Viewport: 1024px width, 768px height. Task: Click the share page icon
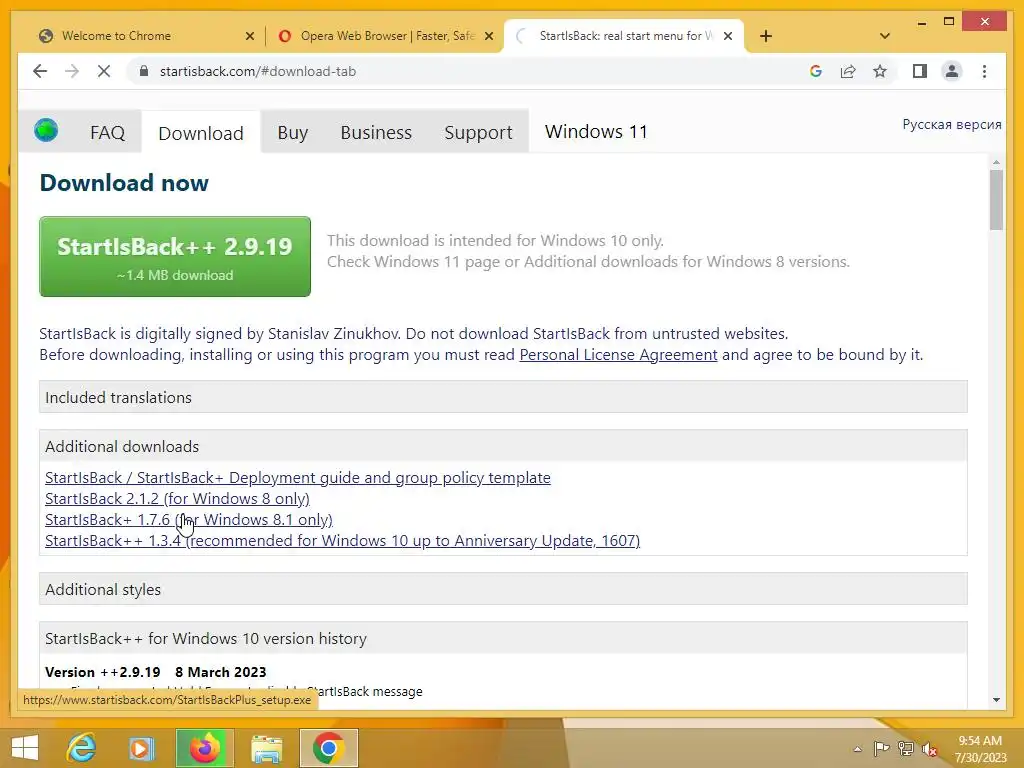848,71
